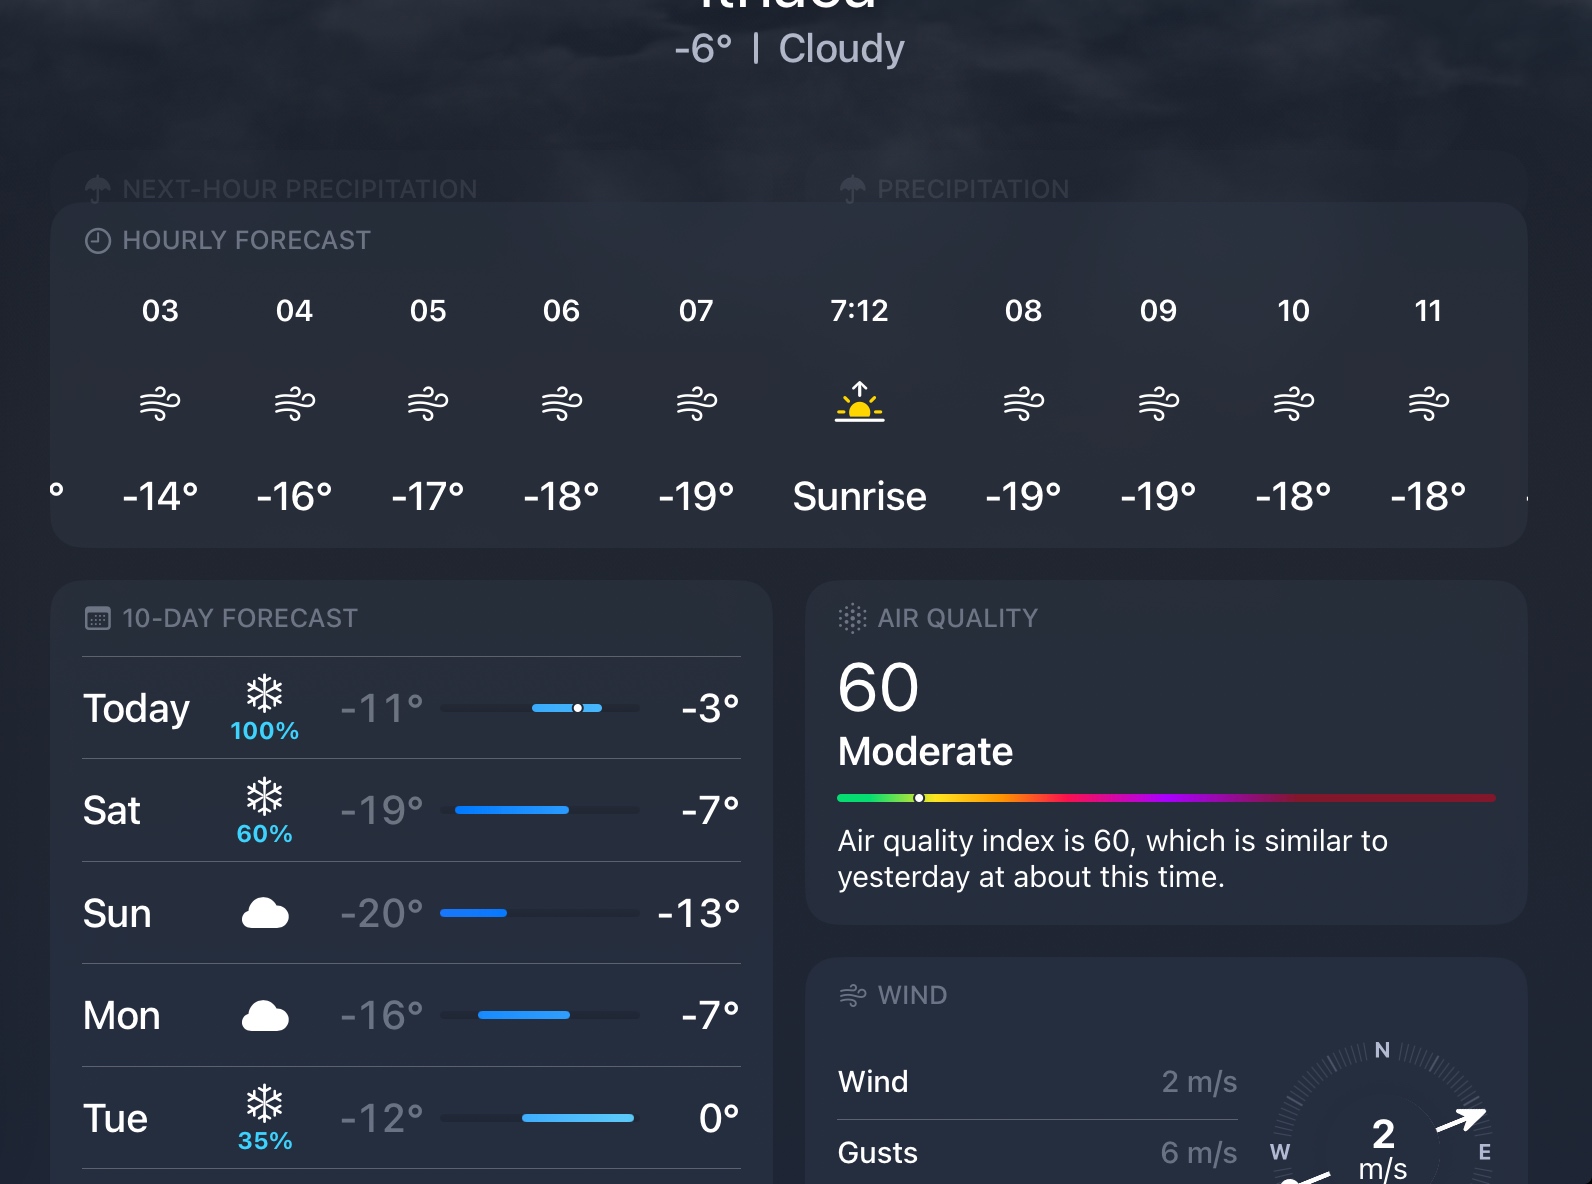Click the air quality index color bar

pos(1166,798)
